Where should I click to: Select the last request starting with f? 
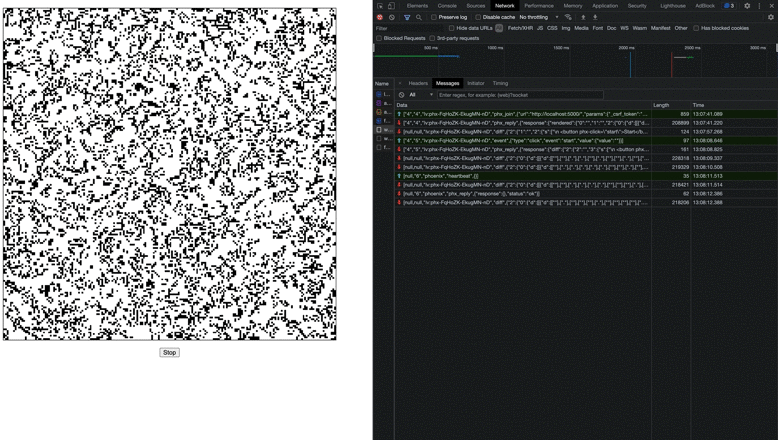pyautogui.click(x=384, y=148)
